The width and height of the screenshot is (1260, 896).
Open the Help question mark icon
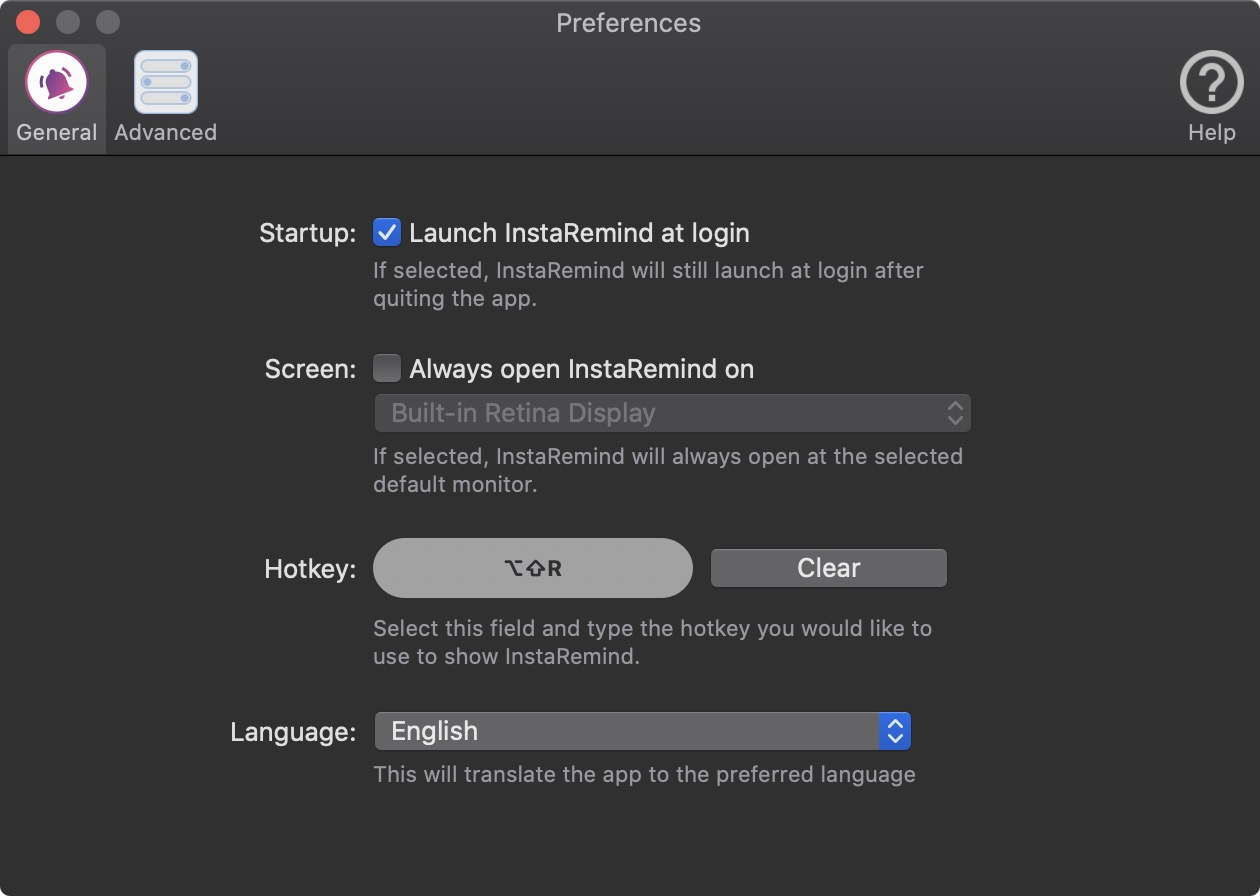(x=1211, y=83)
